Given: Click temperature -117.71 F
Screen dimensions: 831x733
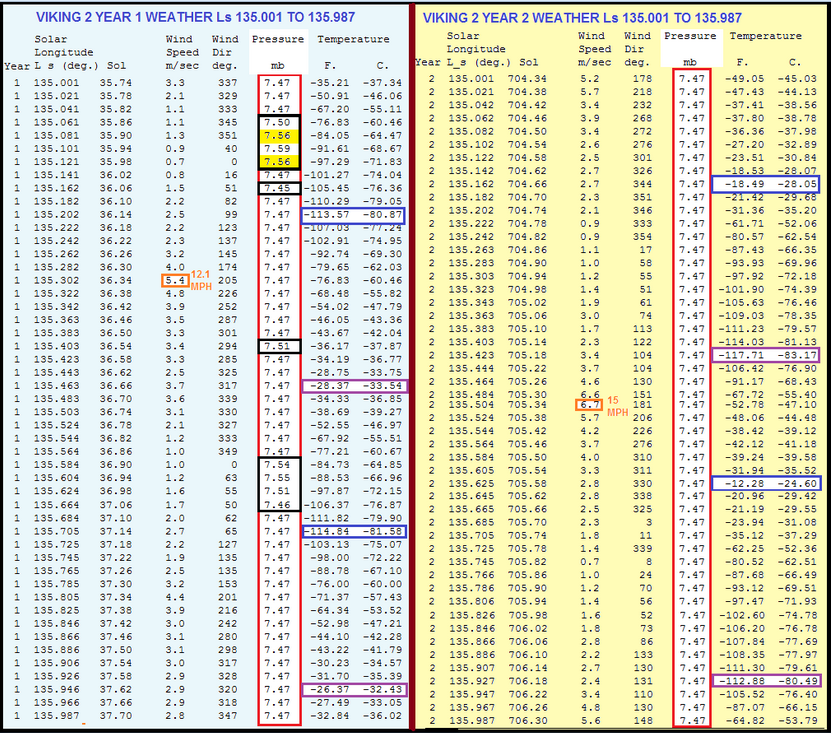Looking at the screenshot, I should (741, 355).
